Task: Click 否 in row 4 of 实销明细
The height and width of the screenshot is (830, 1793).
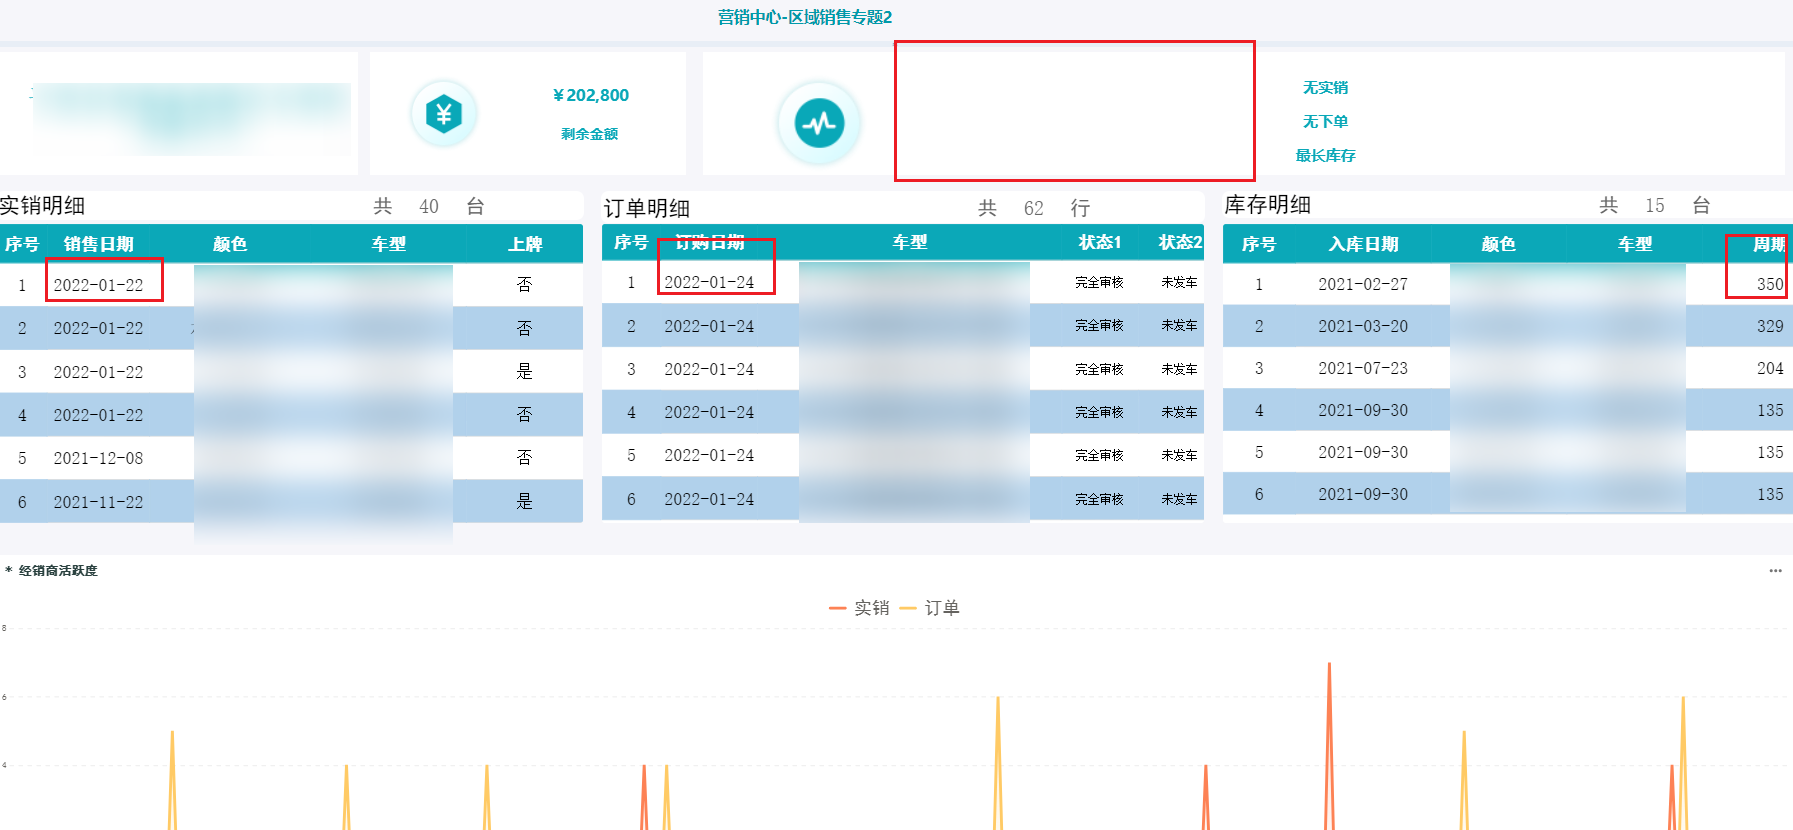Action: click(524, 414)
